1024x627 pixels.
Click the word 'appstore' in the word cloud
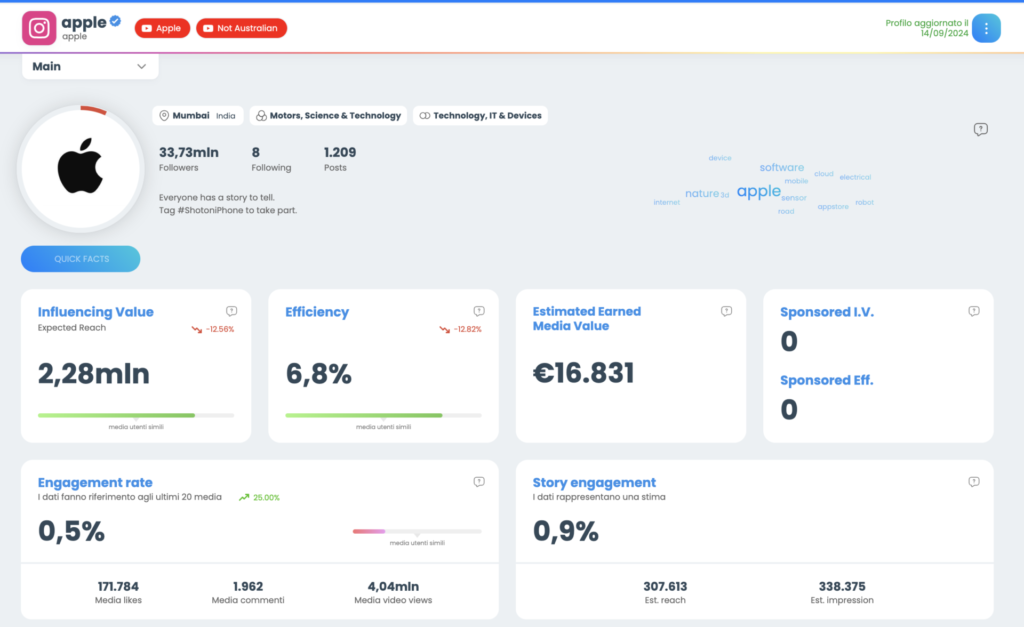(833, 207)
